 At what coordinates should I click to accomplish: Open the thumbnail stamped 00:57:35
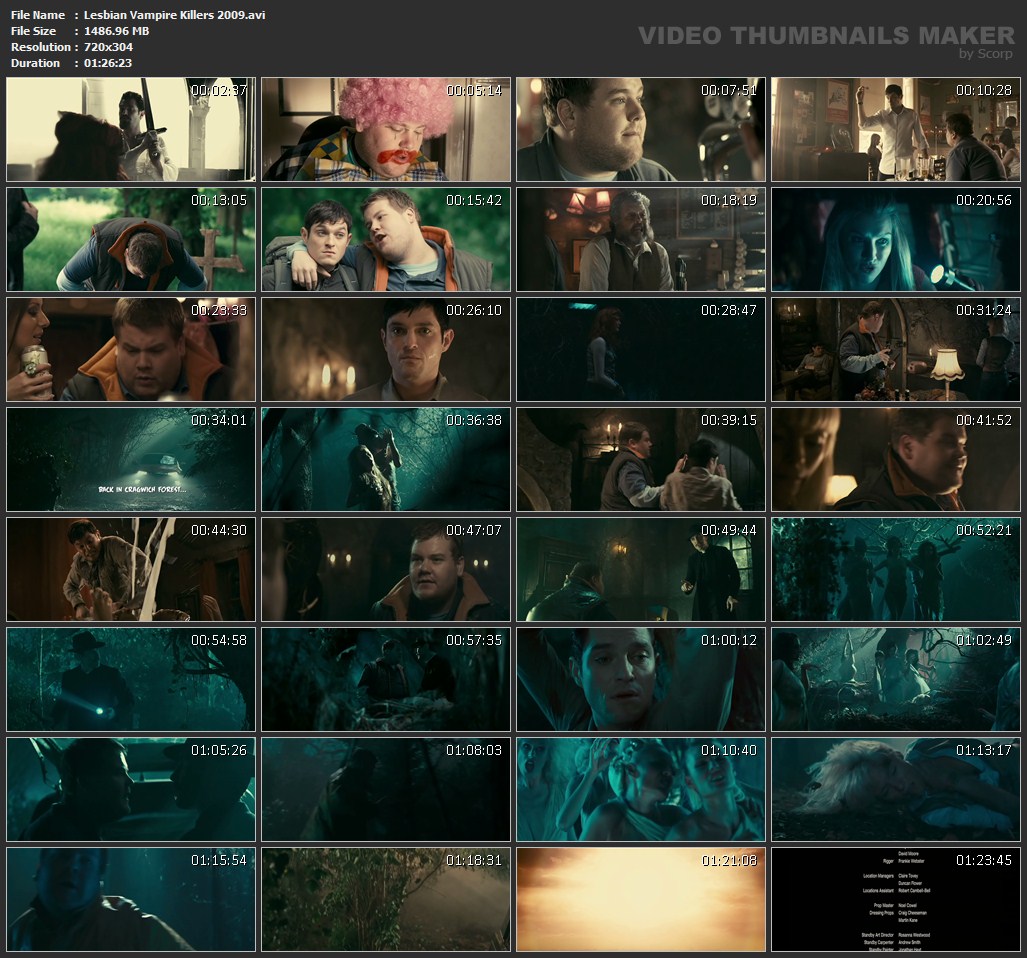[386, 679]
